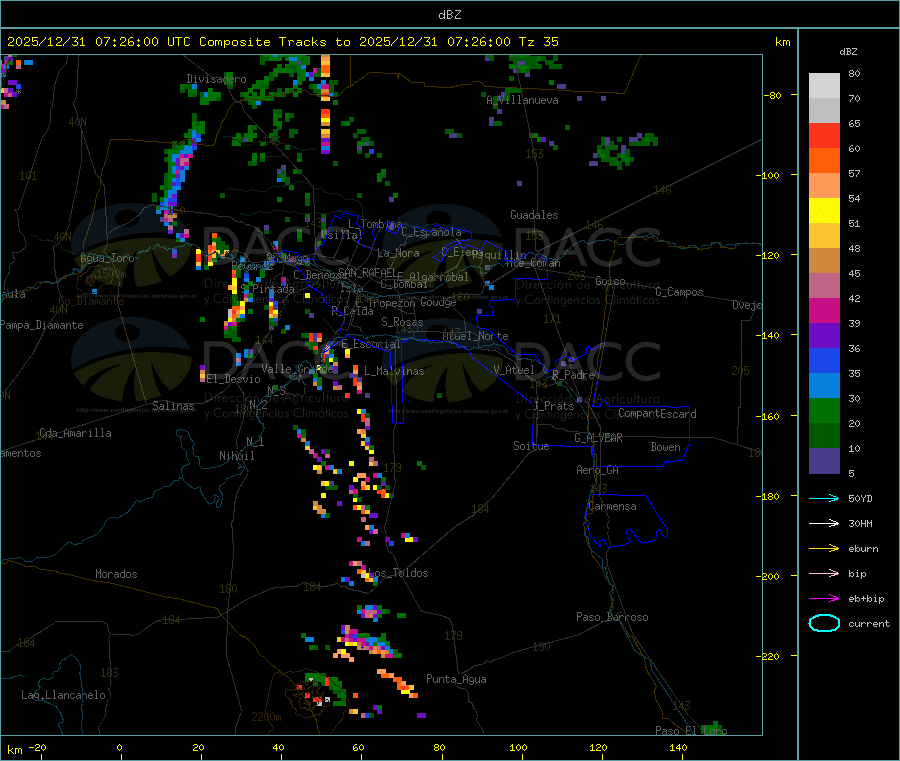Click the 'Atuel_Norte' map label

[475, 336]
